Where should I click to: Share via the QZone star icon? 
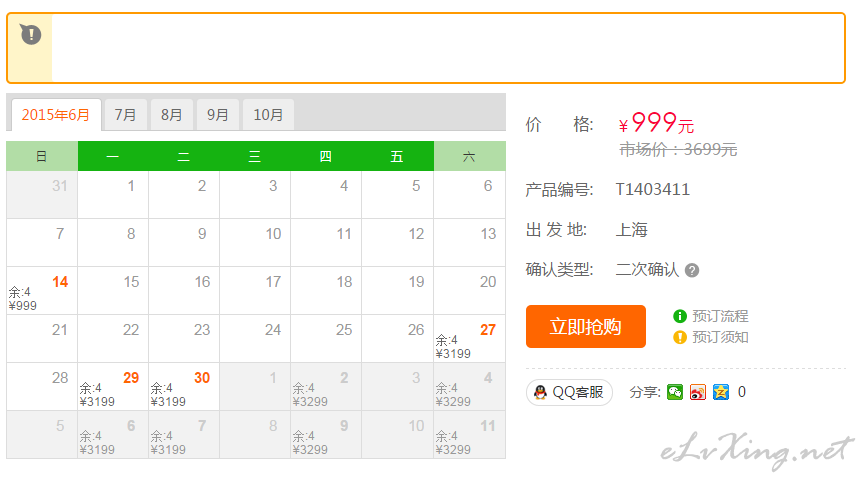point(720,392)
